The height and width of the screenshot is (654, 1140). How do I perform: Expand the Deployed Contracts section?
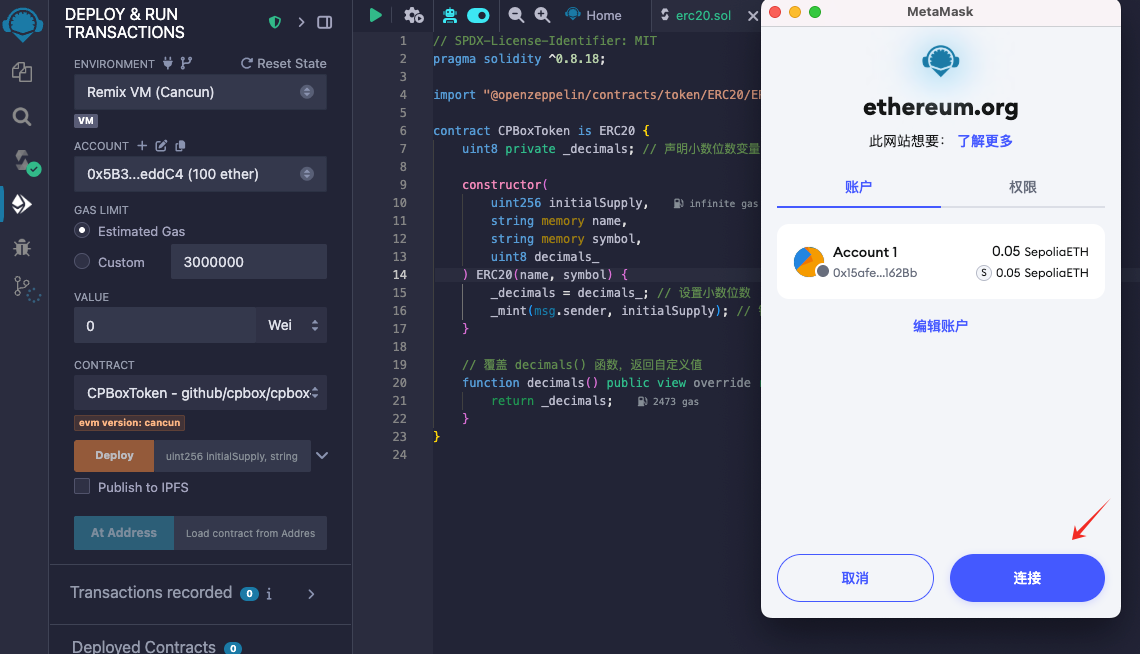pyautogui.click(x=144, y=646)
